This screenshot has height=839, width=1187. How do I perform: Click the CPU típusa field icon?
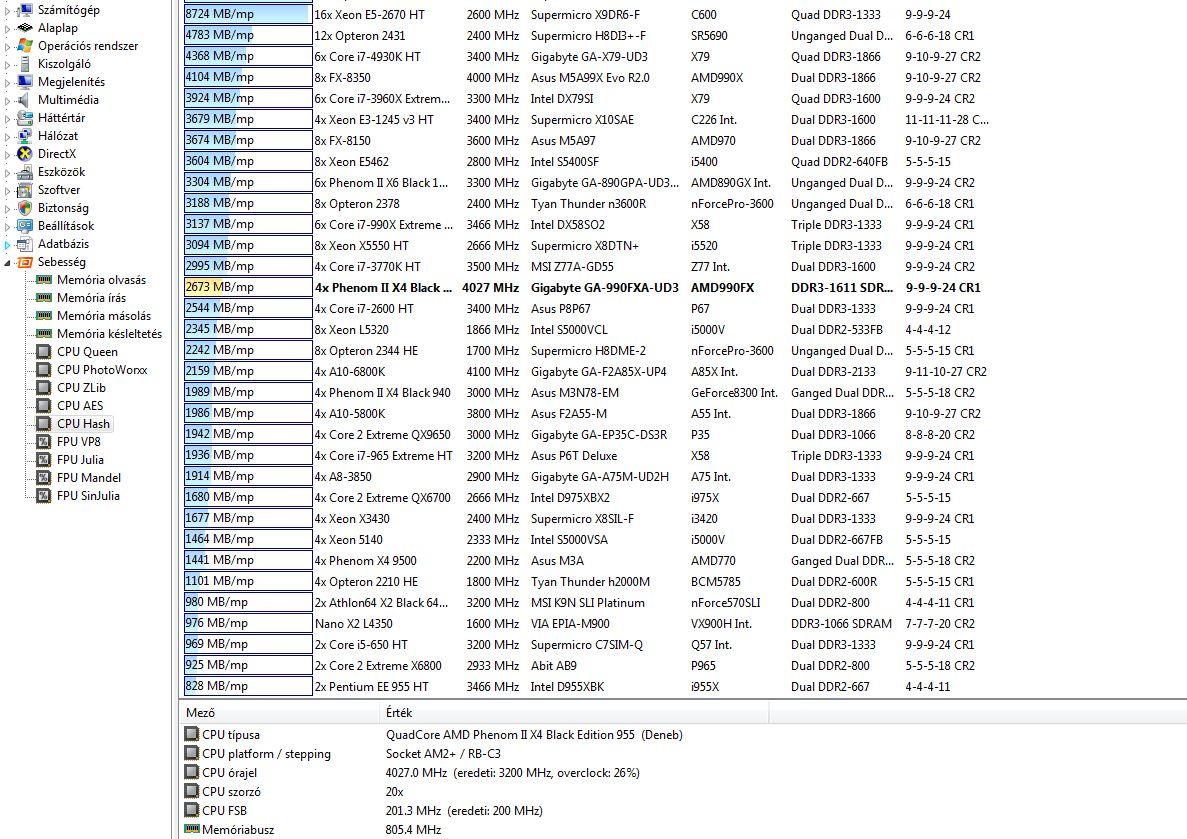192,735
